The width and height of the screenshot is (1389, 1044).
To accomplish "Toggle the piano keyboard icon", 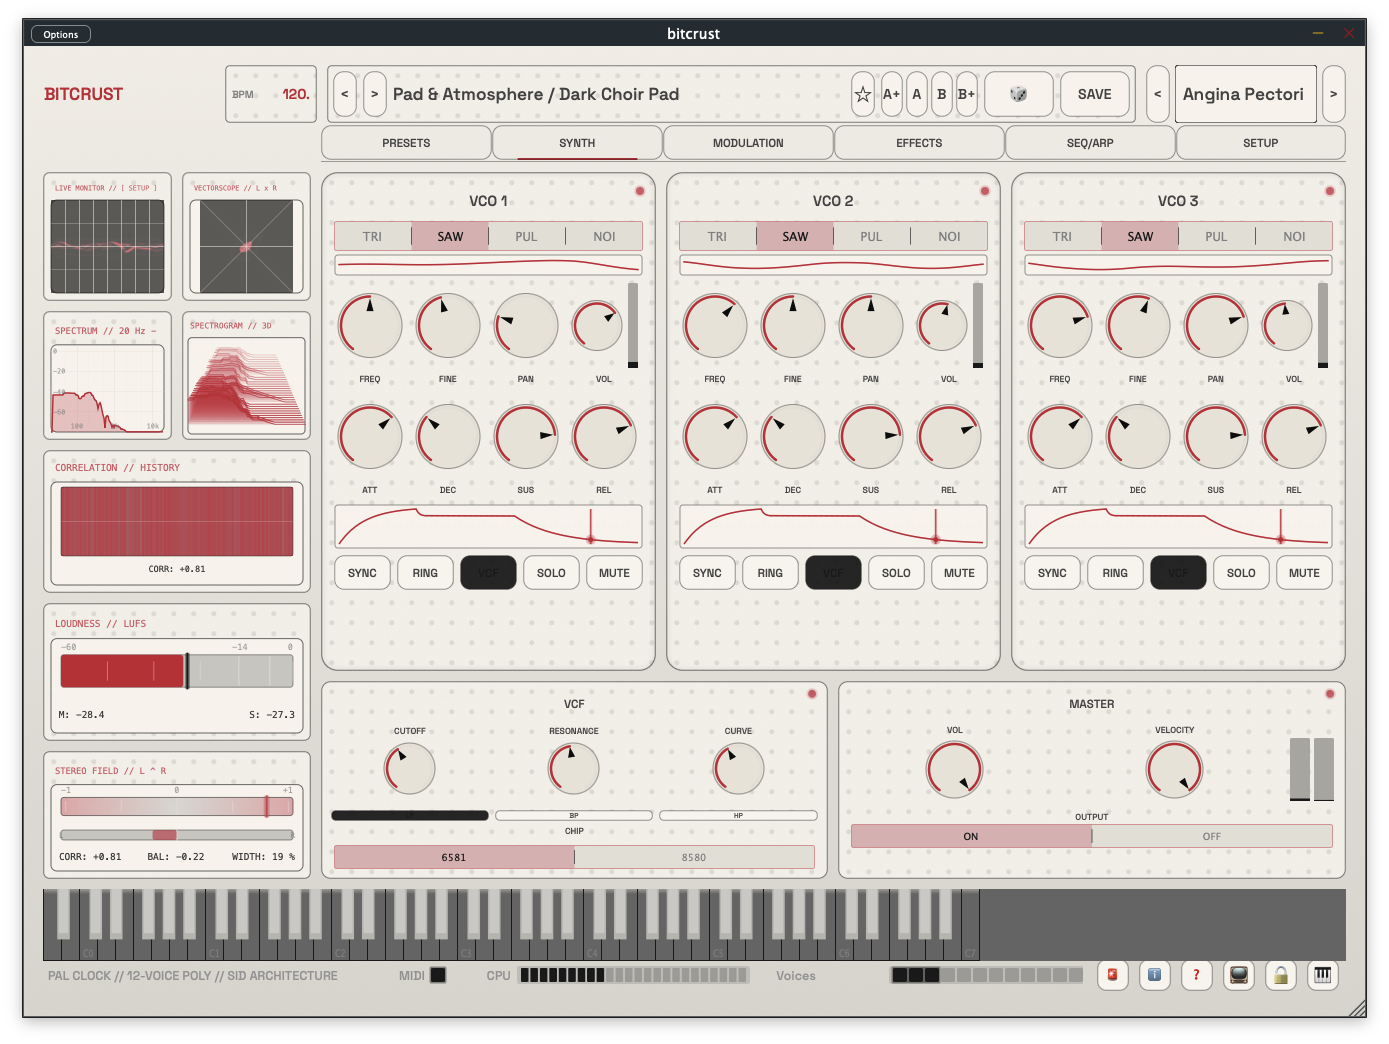I will 1323,975.
